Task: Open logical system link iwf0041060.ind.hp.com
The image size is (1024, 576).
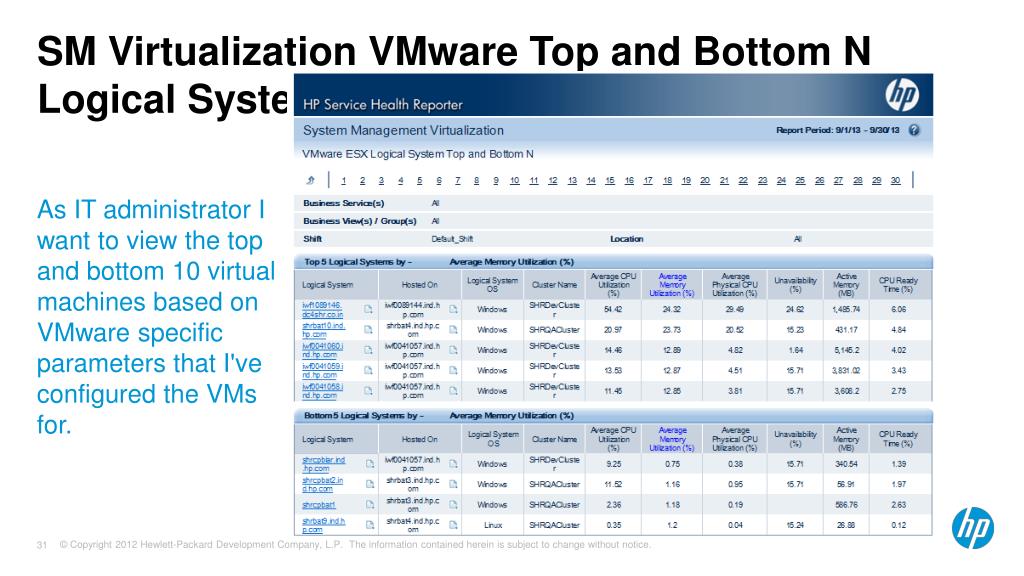Action: 323,350
